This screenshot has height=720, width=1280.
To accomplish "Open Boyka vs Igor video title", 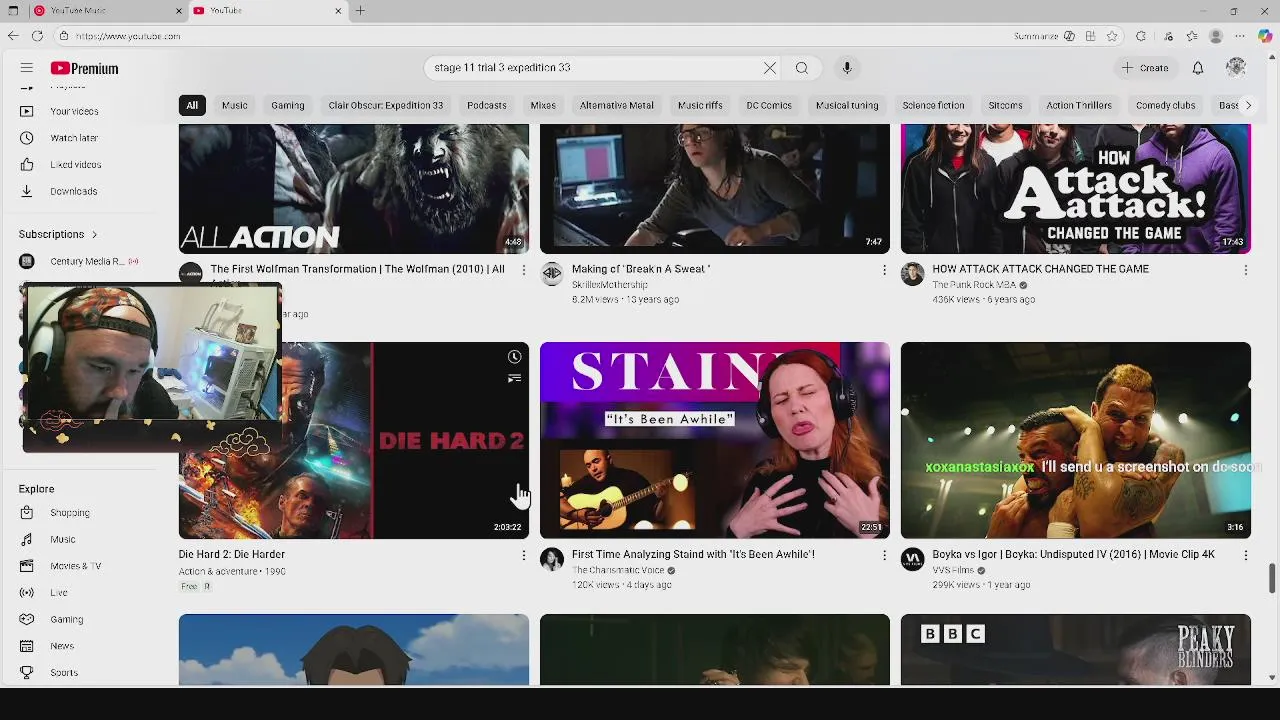I will tap(1074, 554).
